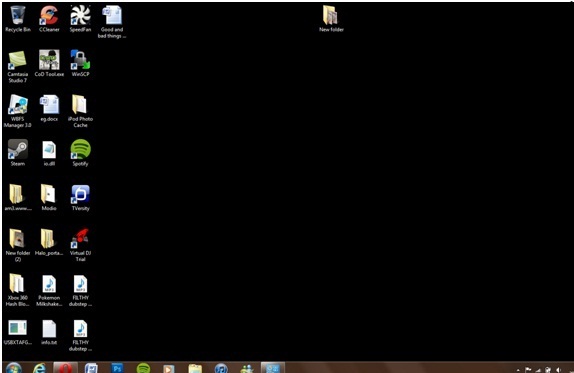The image size is (574, 373).
Task: Open Photoshop from the taskbar
Action: [x=117, y=368]
